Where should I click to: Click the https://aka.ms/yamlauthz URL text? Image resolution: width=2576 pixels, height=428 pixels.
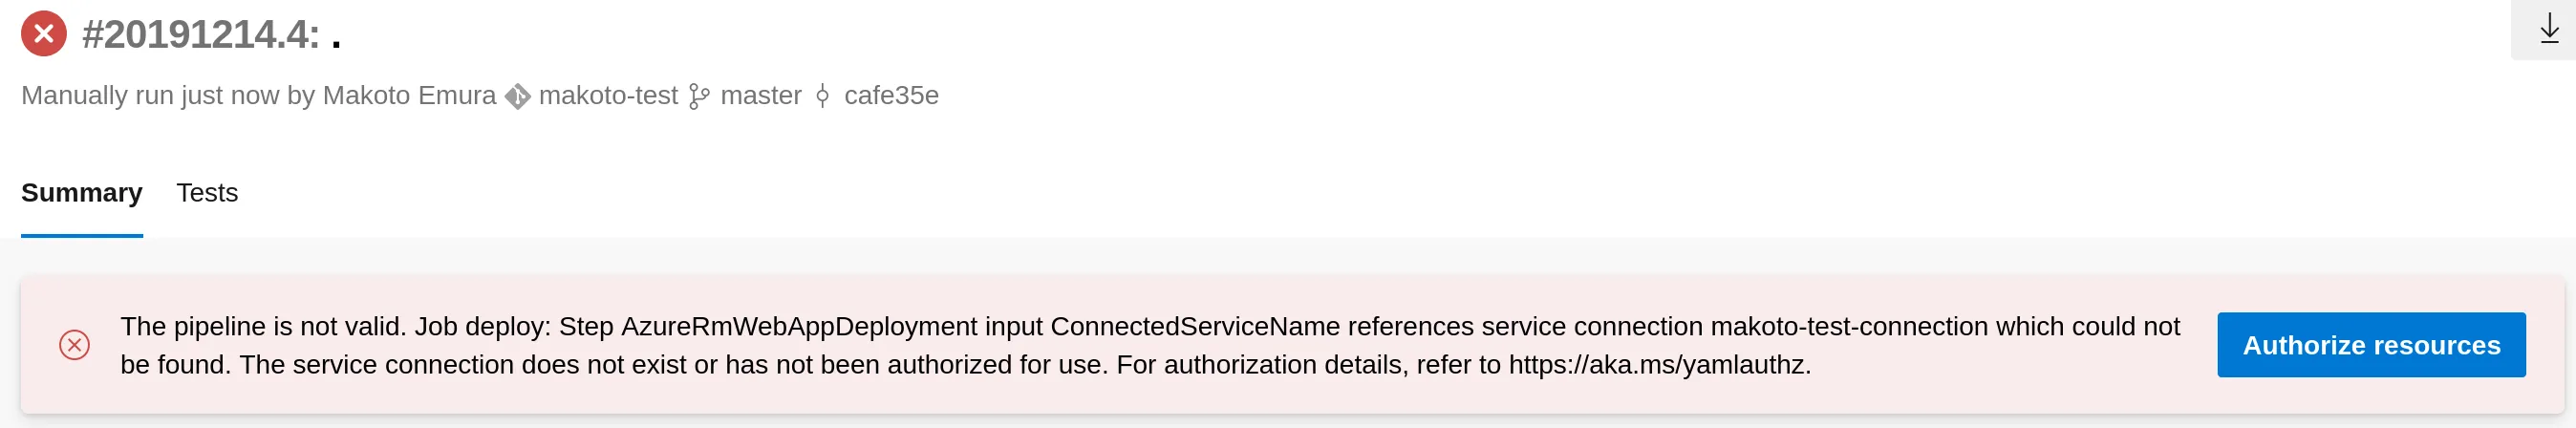coord(1658,365)
